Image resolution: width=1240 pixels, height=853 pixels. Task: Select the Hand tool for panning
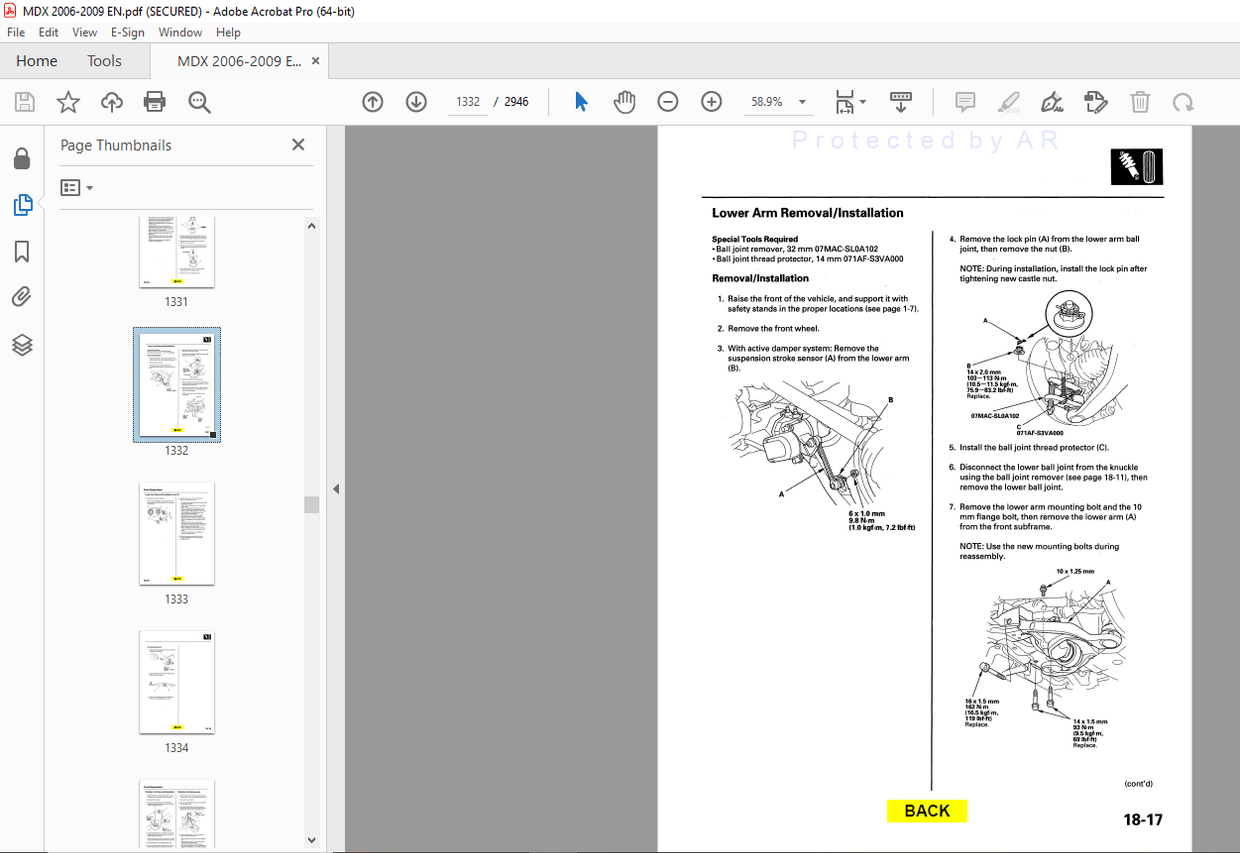click(x=624, y=101)
